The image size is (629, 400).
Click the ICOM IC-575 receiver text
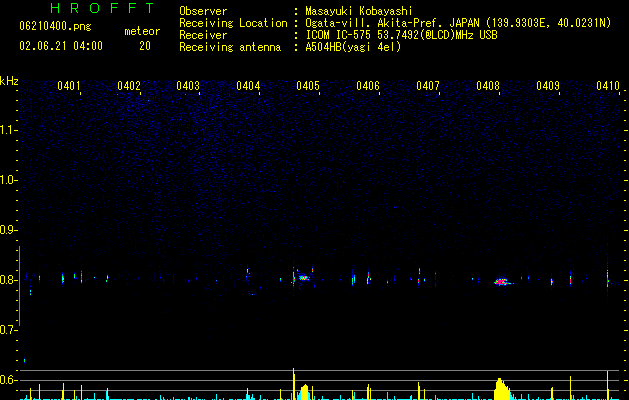[401, 35]
